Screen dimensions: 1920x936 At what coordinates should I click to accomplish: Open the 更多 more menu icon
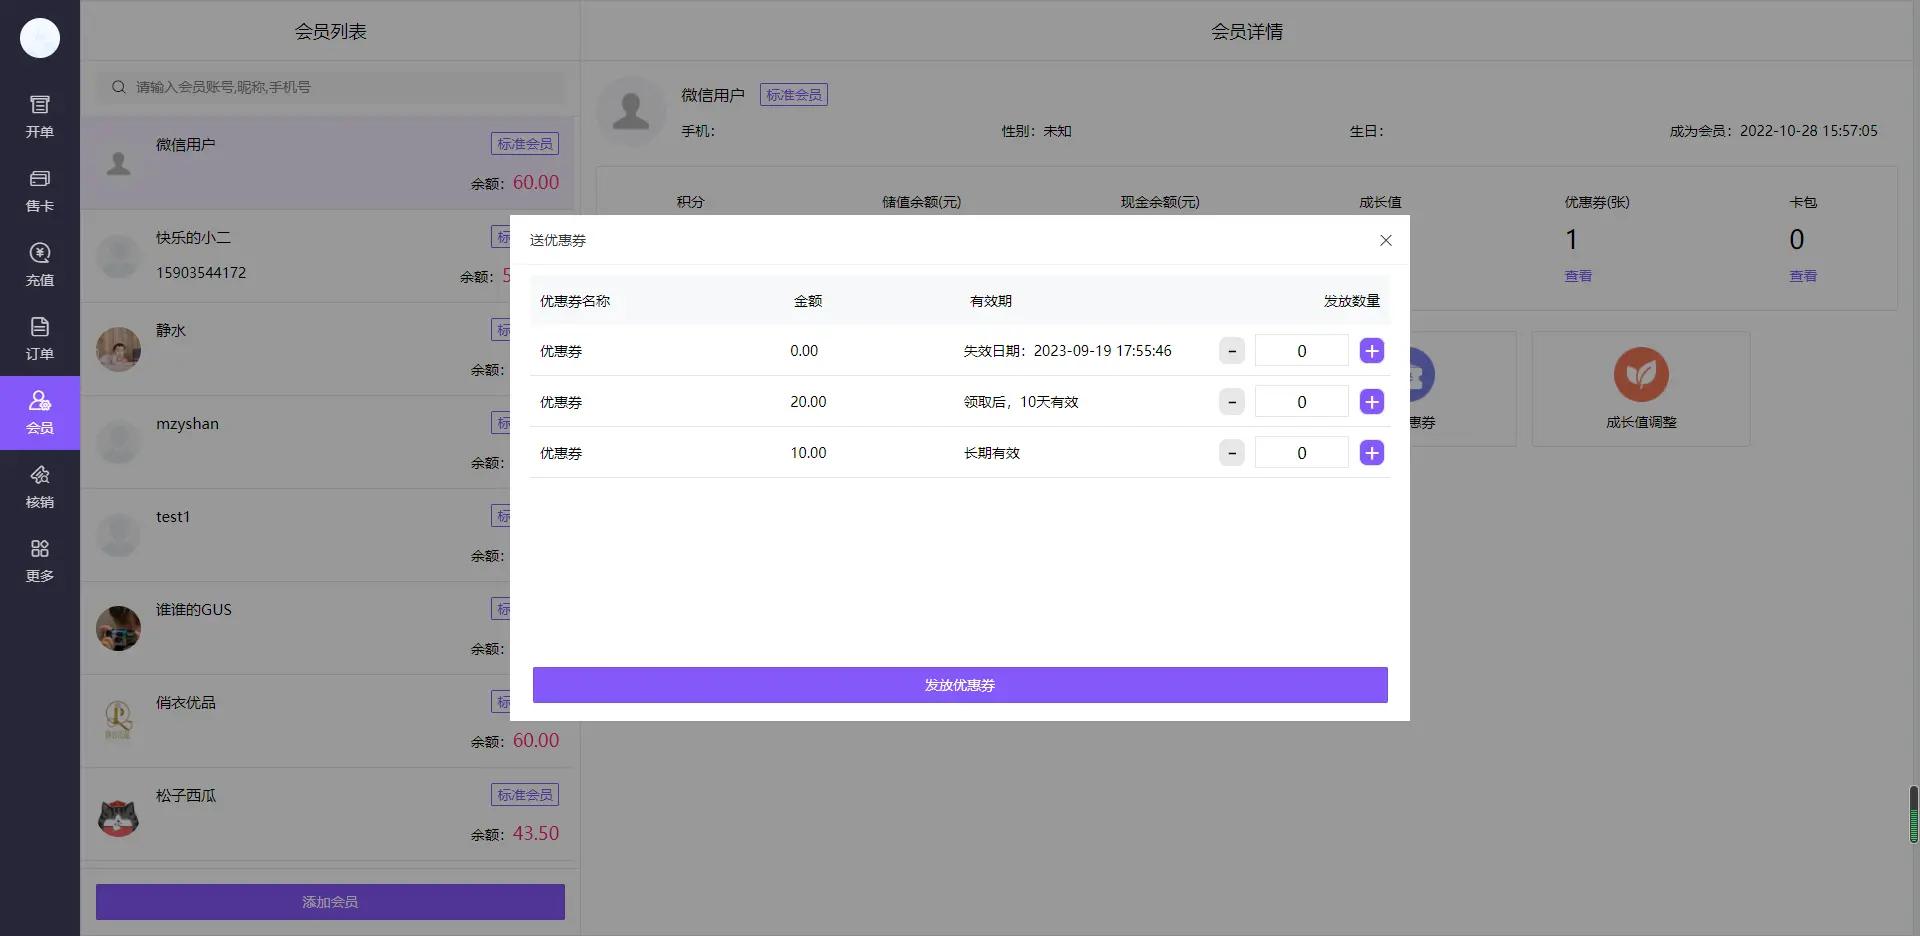pos(40,560)
